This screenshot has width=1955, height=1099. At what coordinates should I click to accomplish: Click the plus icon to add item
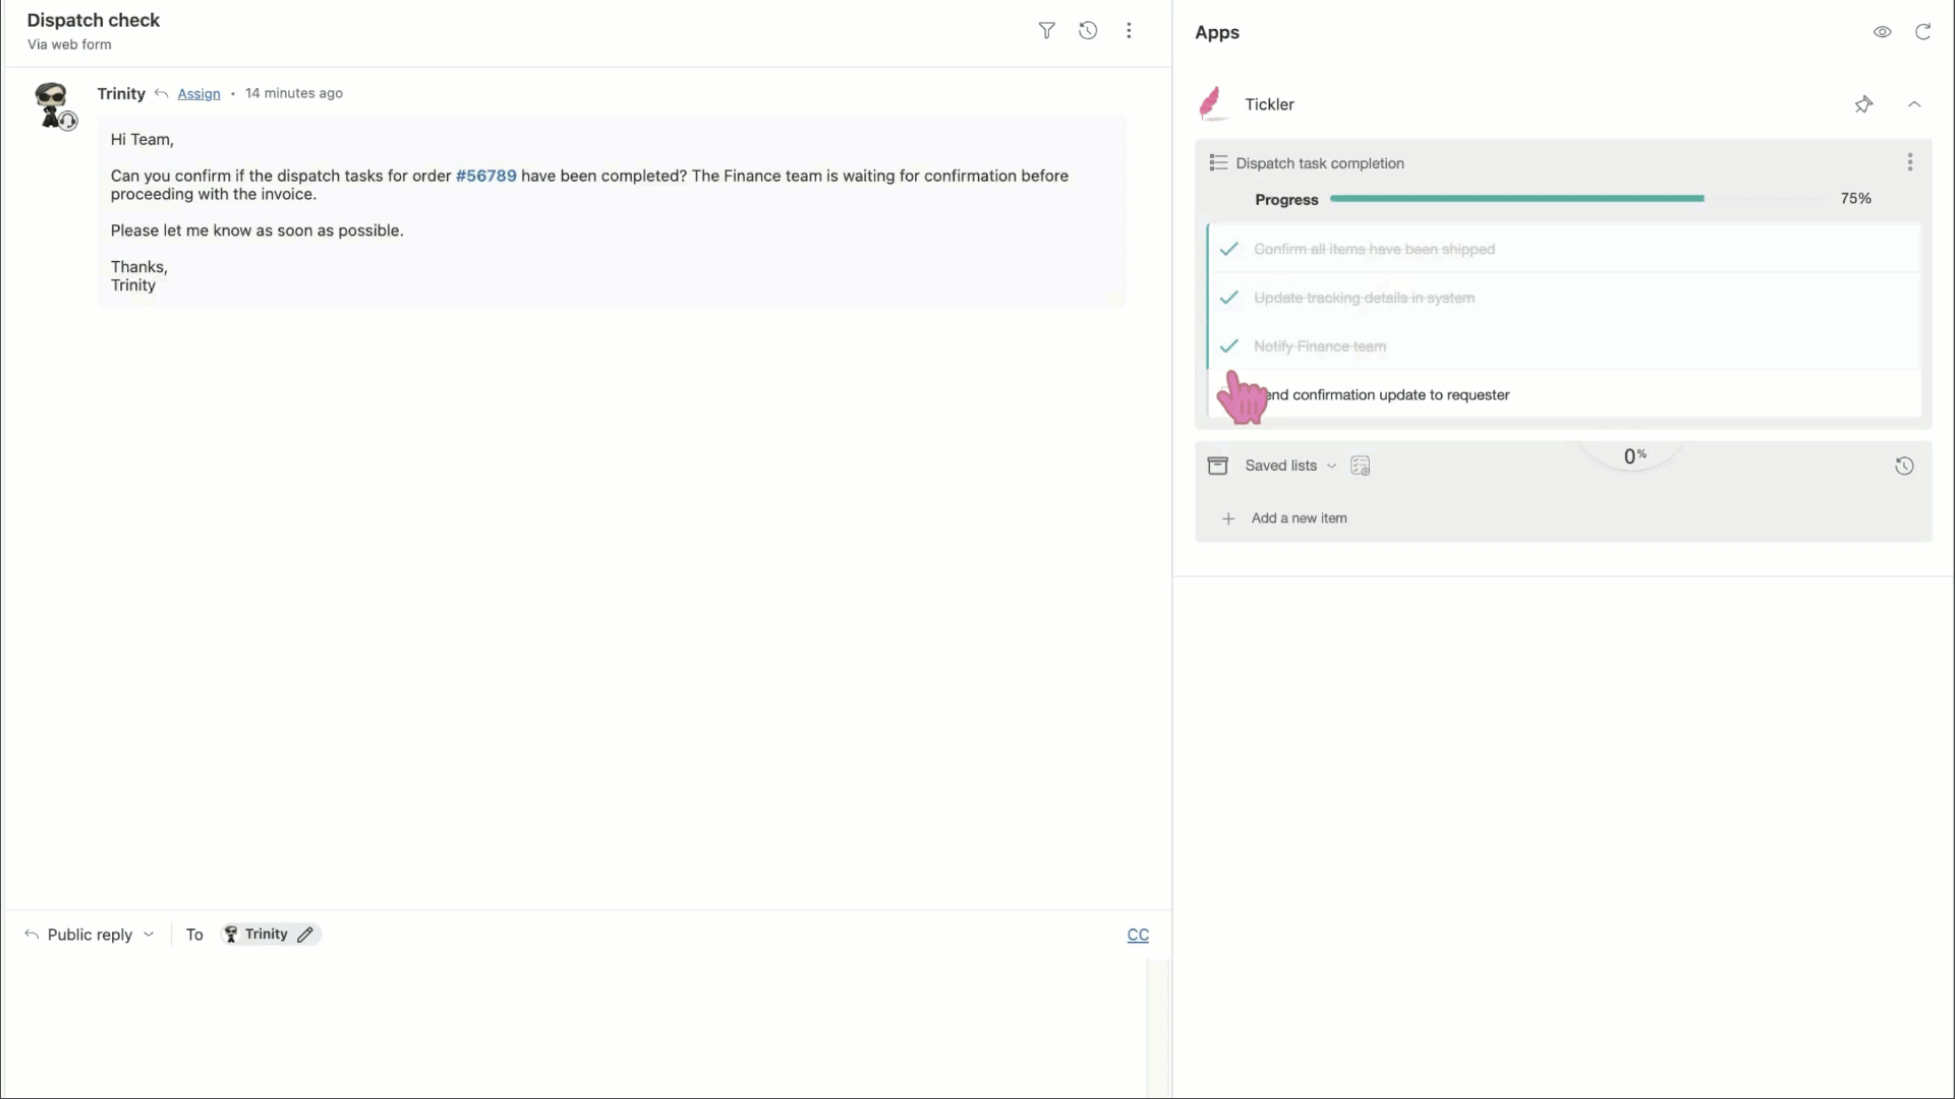click(1228, 519)
